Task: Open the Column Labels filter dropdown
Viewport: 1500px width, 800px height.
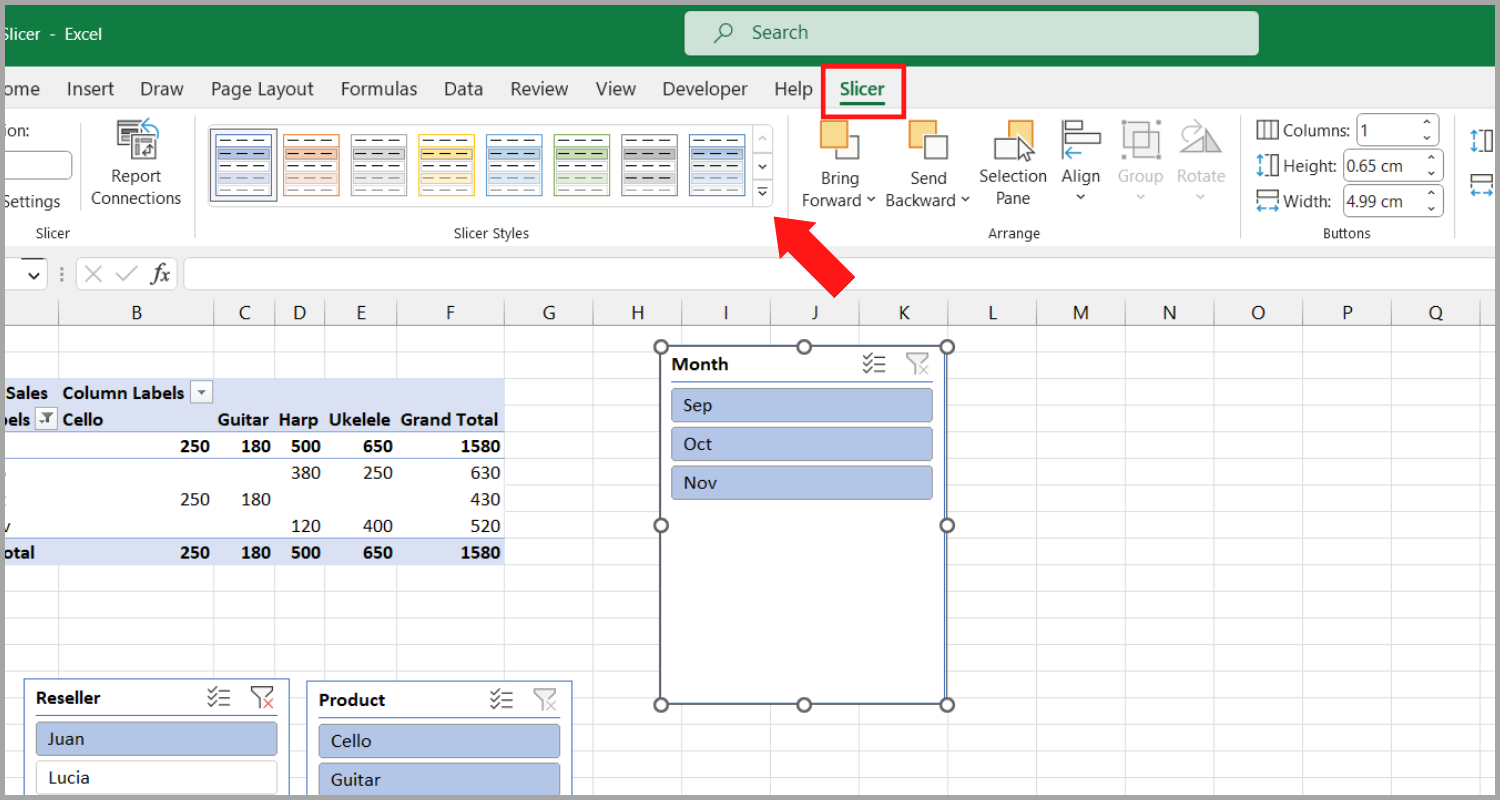Action: point(201,392)
